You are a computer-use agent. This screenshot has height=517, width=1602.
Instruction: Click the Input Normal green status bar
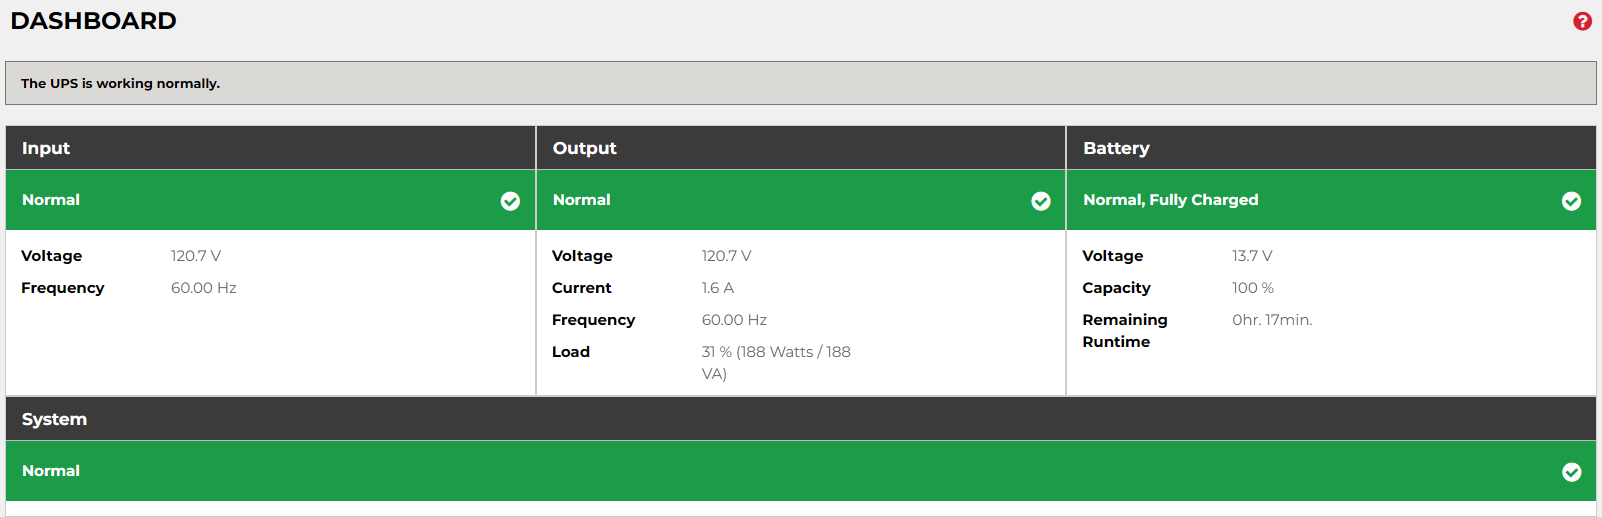[270, 200]
